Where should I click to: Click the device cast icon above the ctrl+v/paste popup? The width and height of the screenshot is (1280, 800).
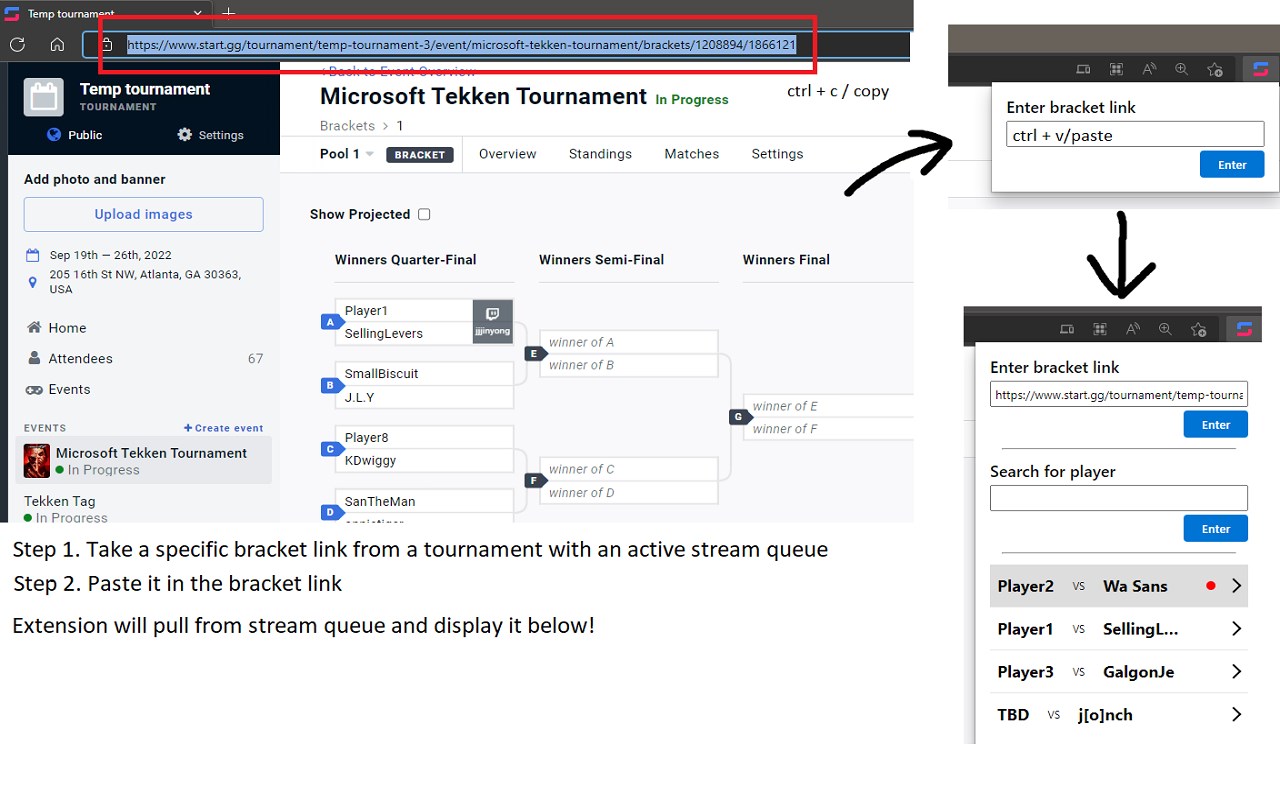point(1083,69)
